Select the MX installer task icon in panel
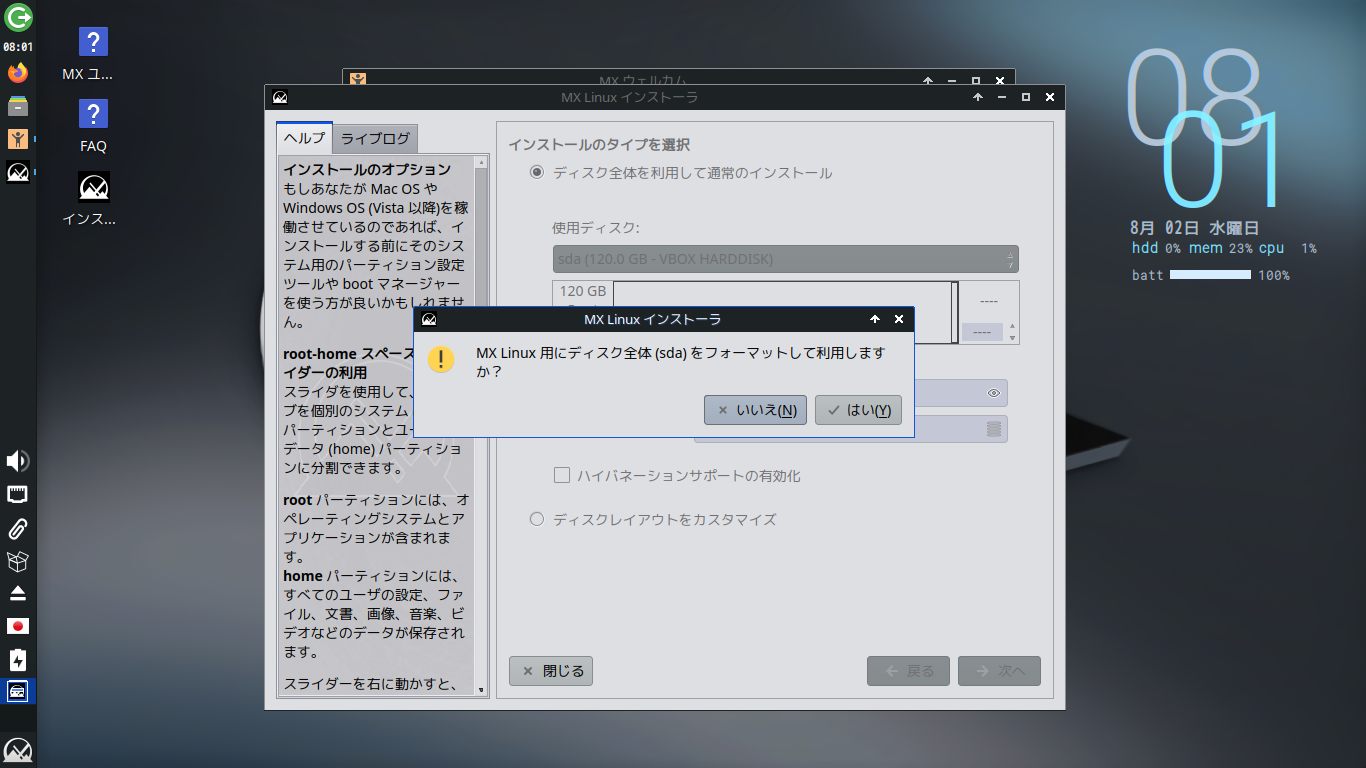 coord(18,172)
